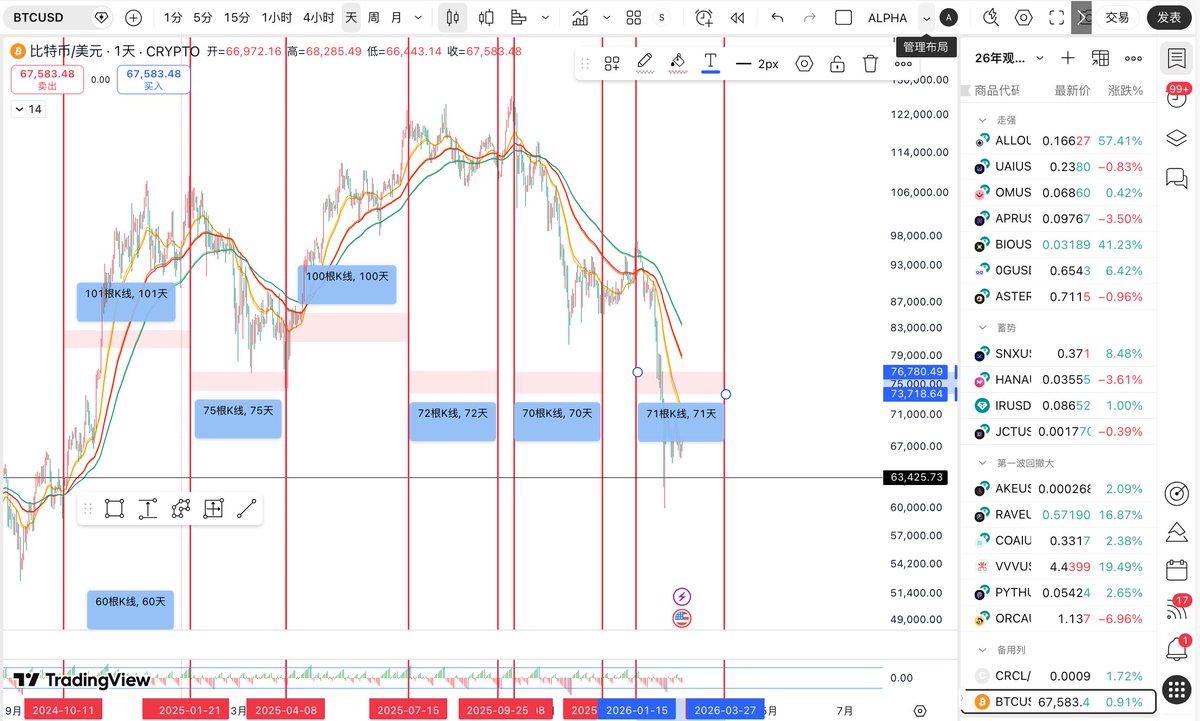Open the calendar icon in right sidebar

(x=1176, y=571)
